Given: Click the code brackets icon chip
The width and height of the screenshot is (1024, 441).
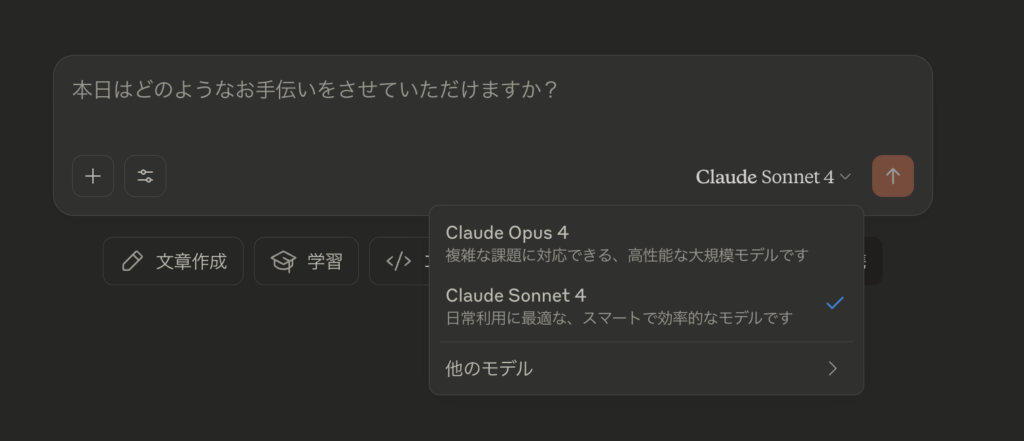Looking at the screenshot, I should coord(398,261).
